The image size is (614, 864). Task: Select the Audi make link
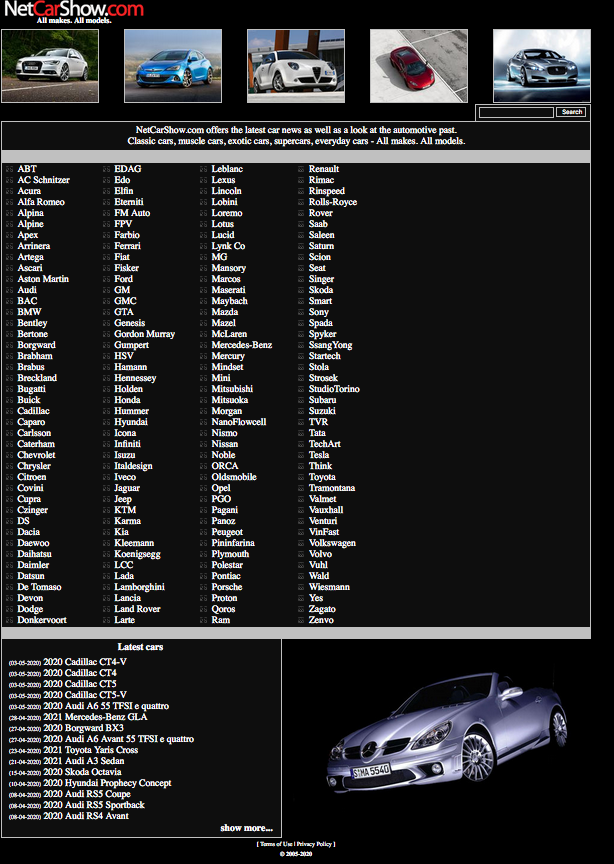27,290
